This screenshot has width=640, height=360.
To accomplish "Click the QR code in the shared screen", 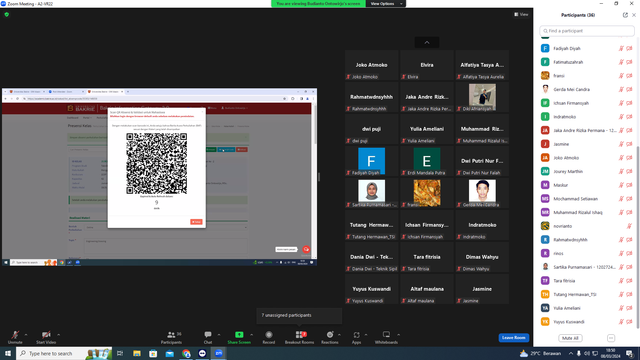I will point(156,164).
